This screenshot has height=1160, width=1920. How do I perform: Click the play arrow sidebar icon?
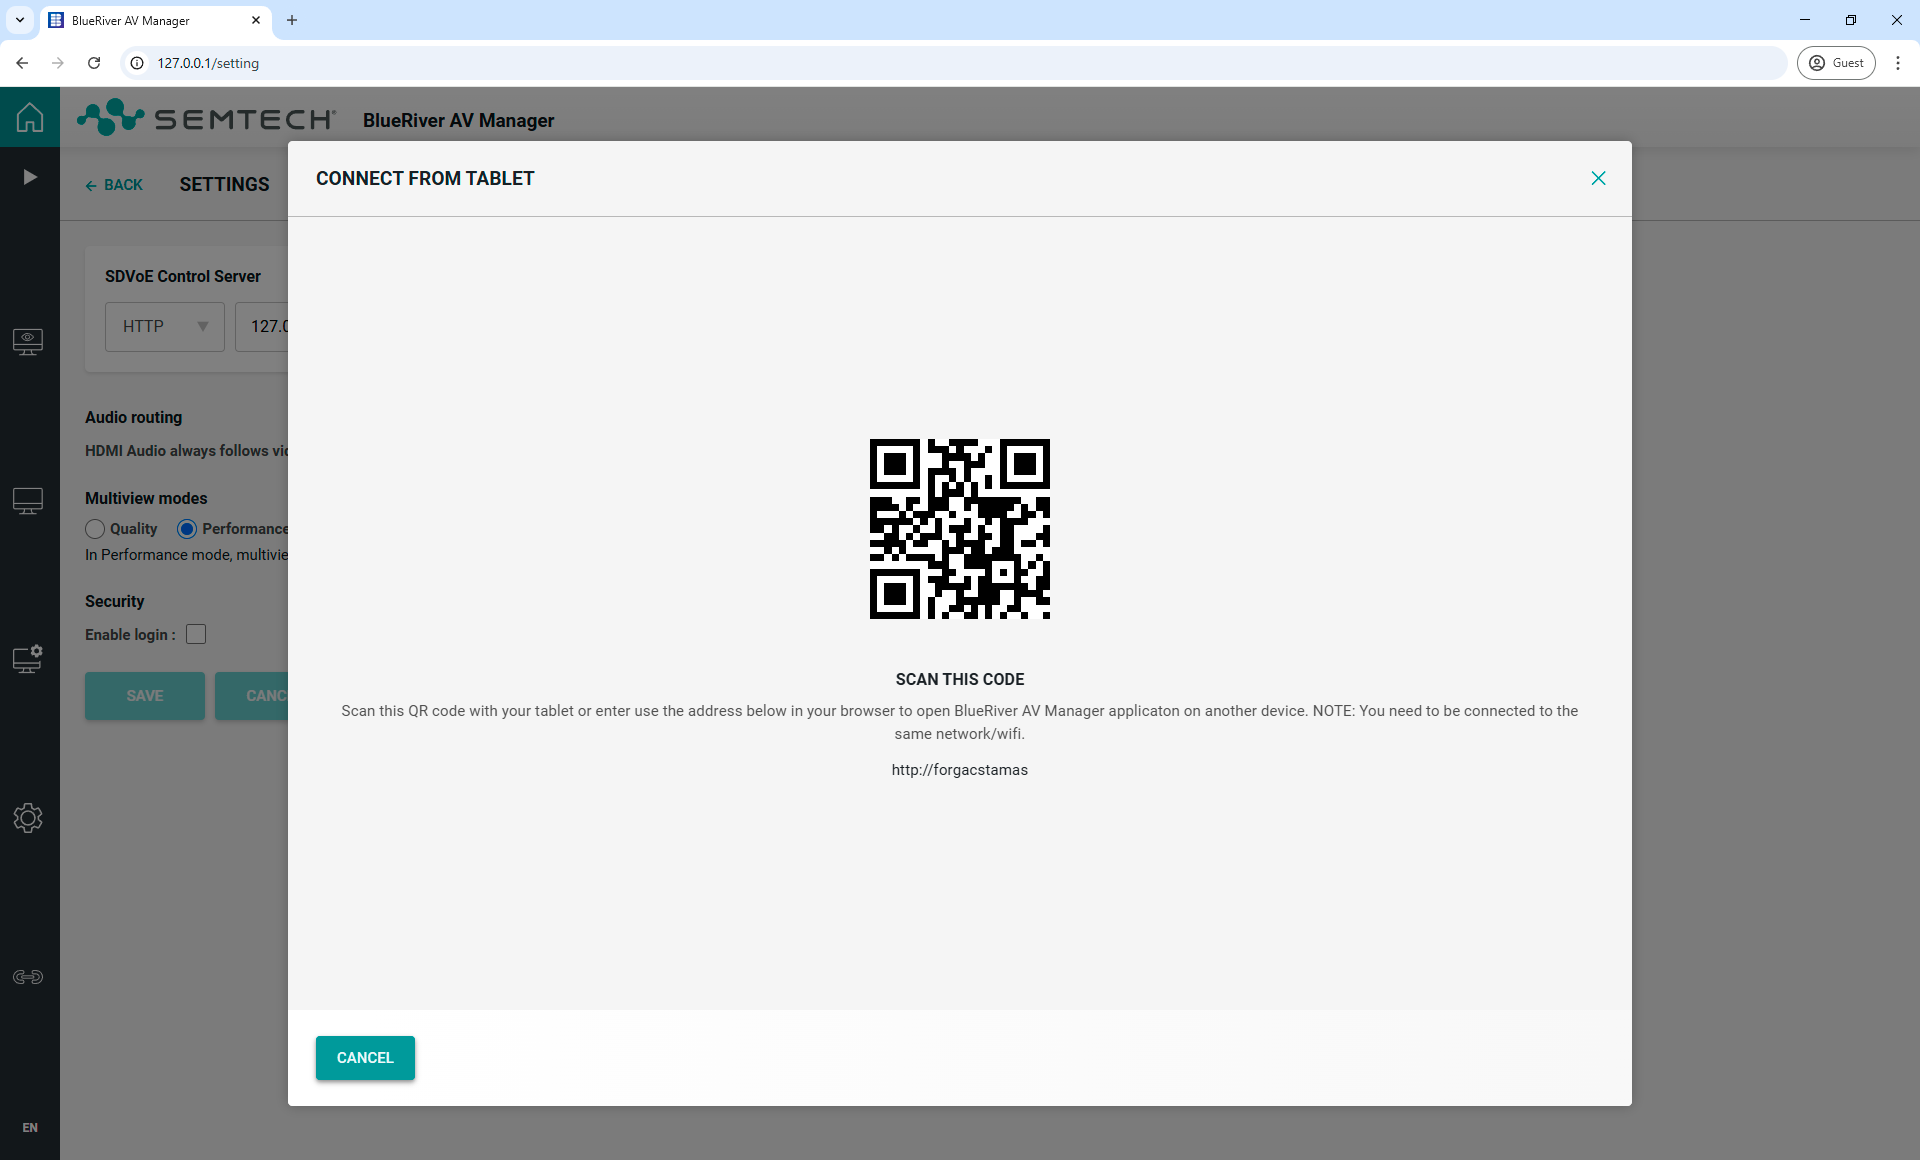click(29, 177)
